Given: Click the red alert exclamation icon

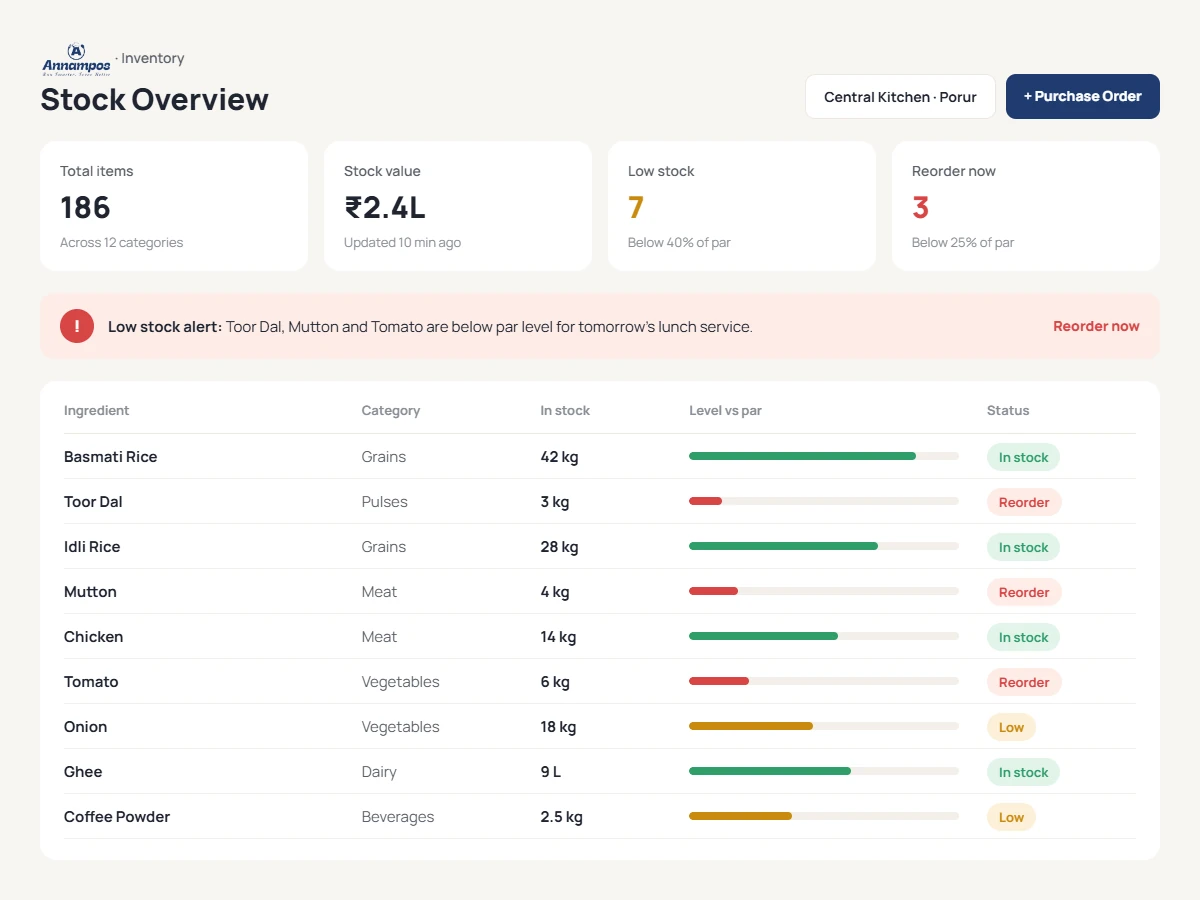Looking at the screenshot, I should (77, 326).
